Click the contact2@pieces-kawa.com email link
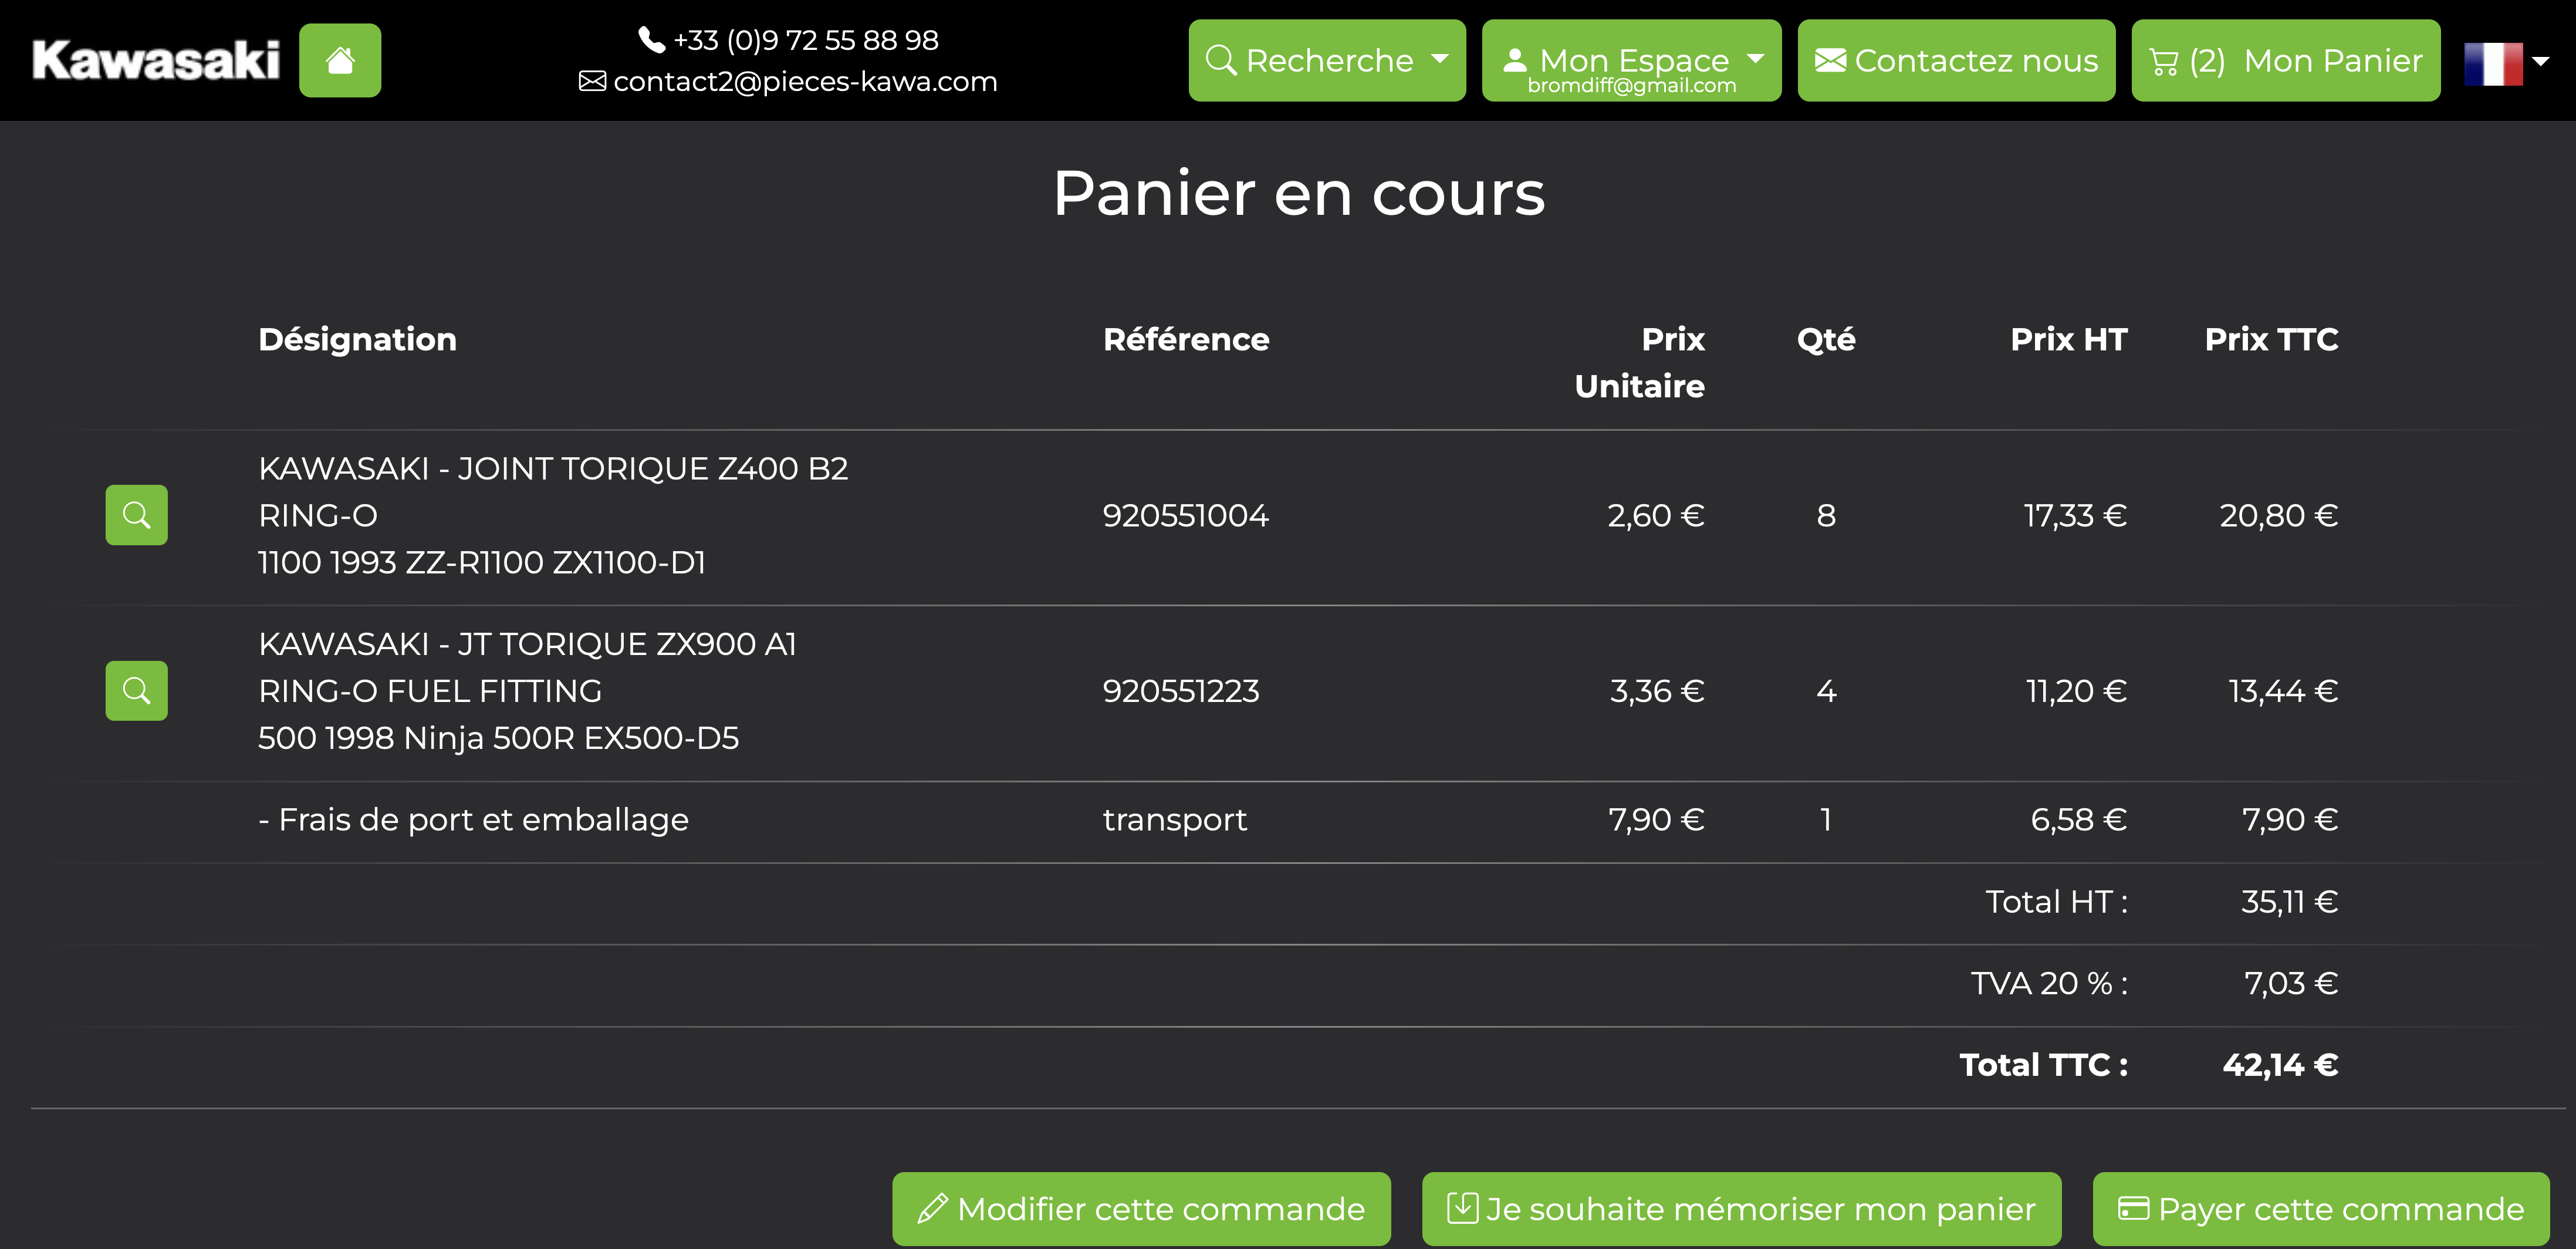Image resolution: width=2576 pixels, height=1249 pixels. (804, 81)
